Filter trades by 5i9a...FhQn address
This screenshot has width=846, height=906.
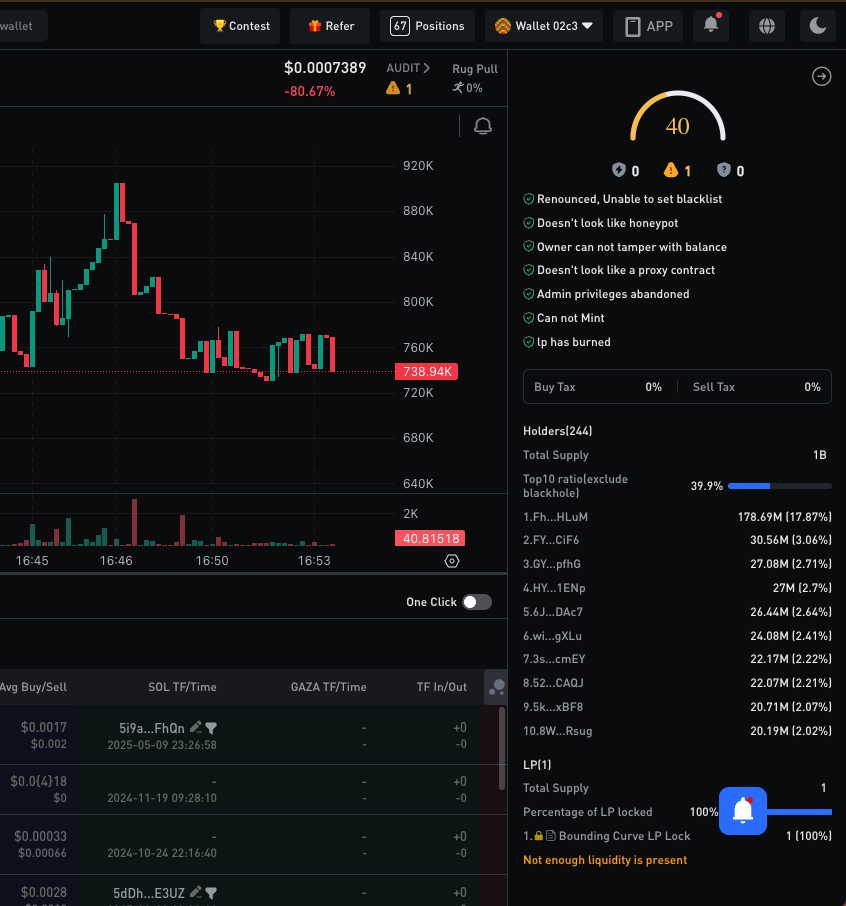pyautogui.click(x=211, y=728)
